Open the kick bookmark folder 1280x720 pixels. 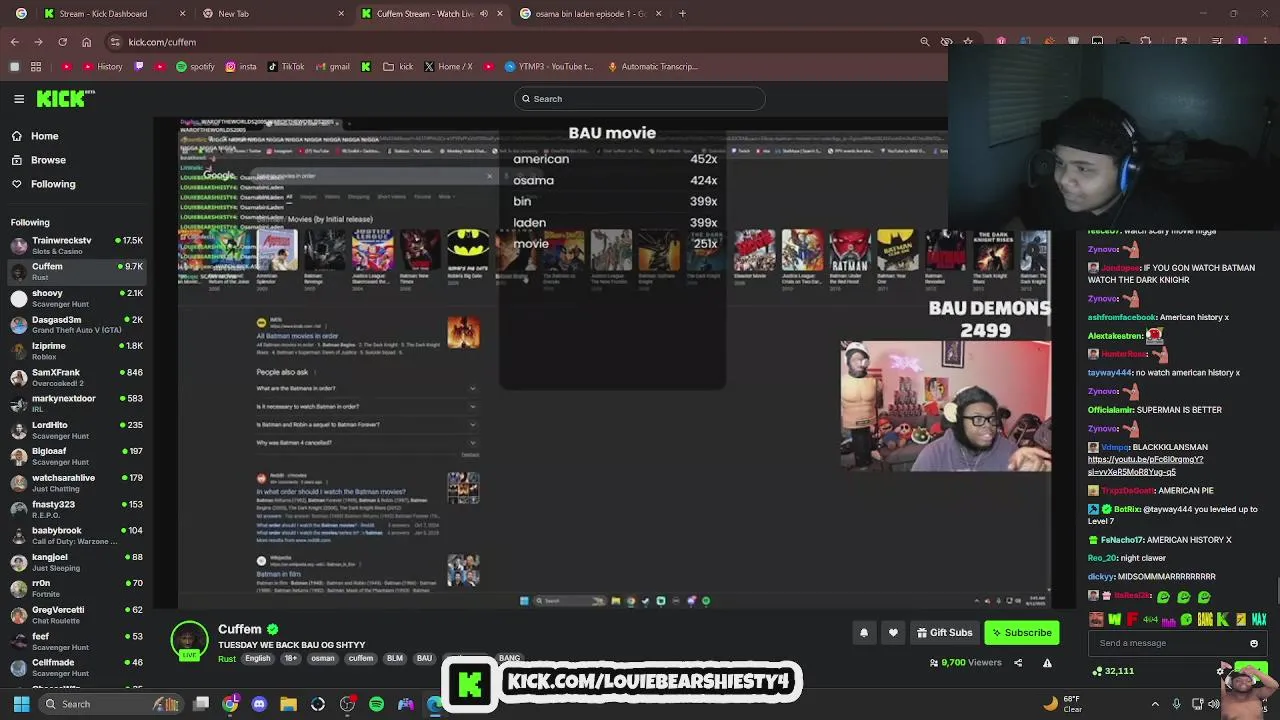[399, 67]
